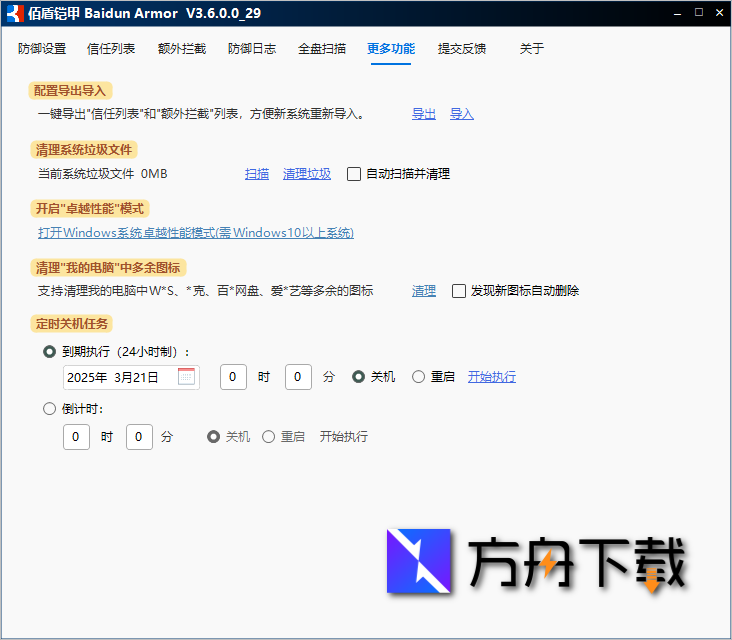Click the 导入 config link
The width and height of the screenshot is (732, 640).
coord(462,114)
